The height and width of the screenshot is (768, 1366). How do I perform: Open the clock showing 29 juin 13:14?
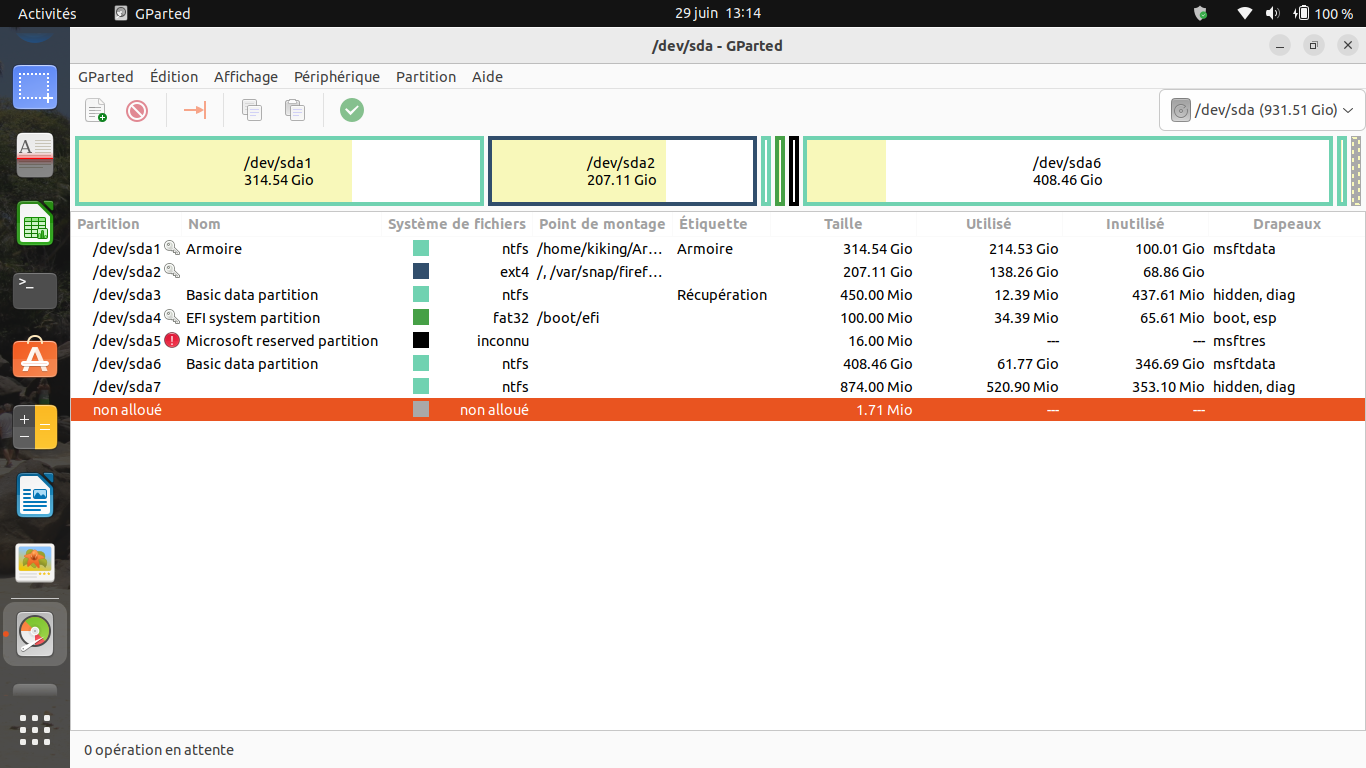(x=717, y=13)
